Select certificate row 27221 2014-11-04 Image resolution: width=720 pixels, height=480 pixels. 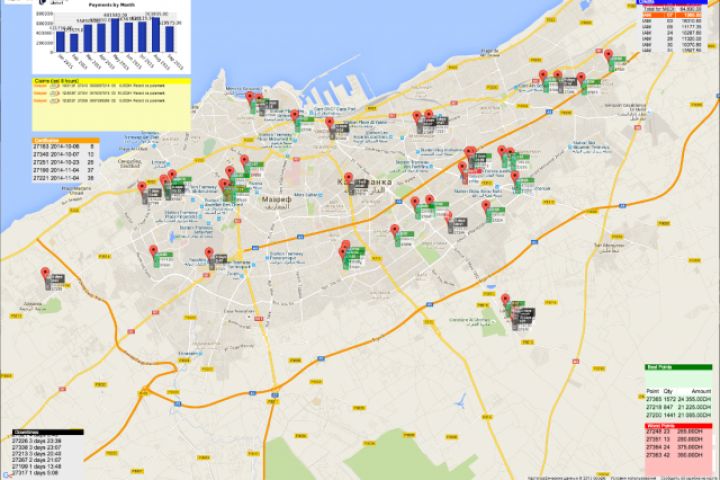pos(64,178)
